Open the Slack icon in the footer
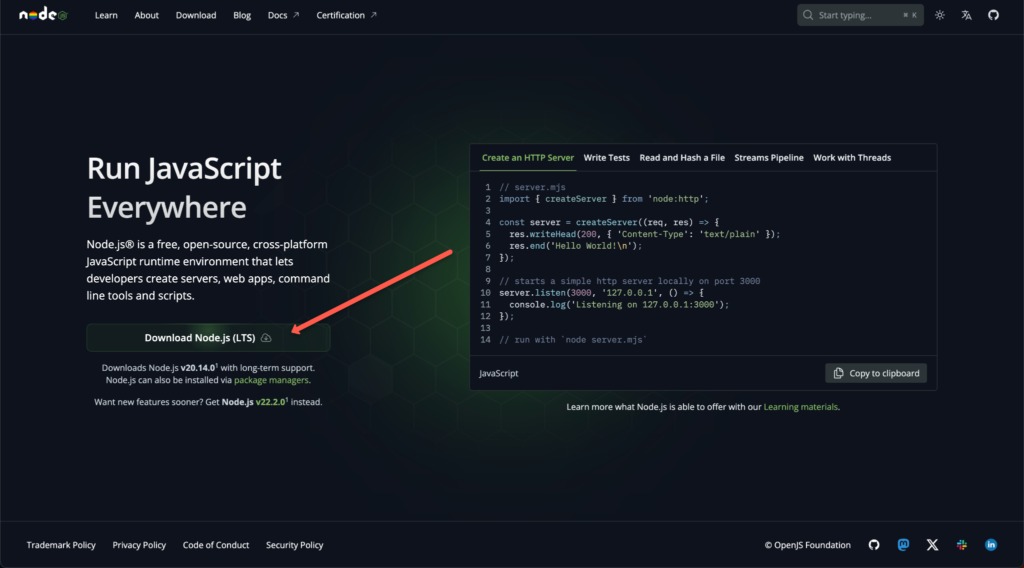Viewport: 1024px width, 568px height. point(962,544)
